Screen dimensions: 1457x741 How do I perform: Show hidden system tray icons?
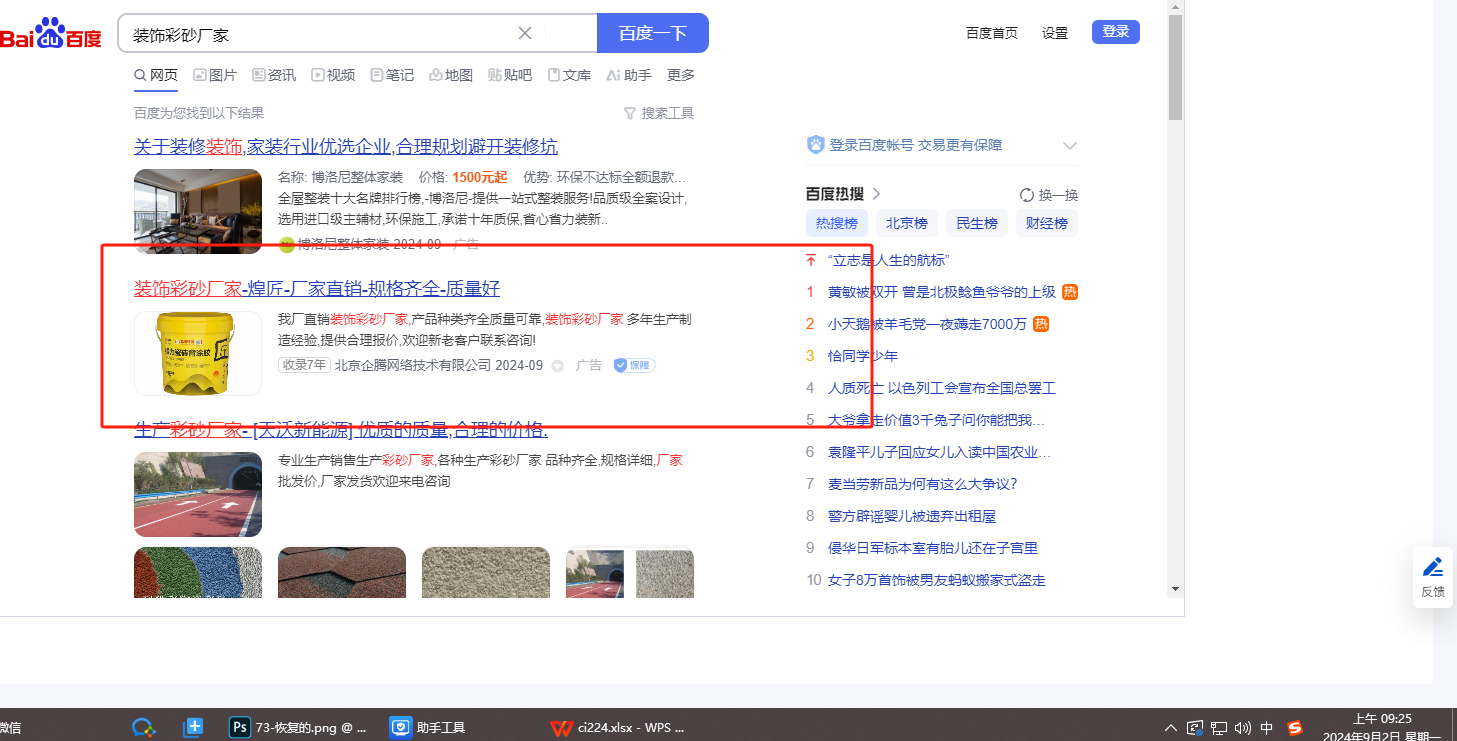click(x=1171, y=727)
